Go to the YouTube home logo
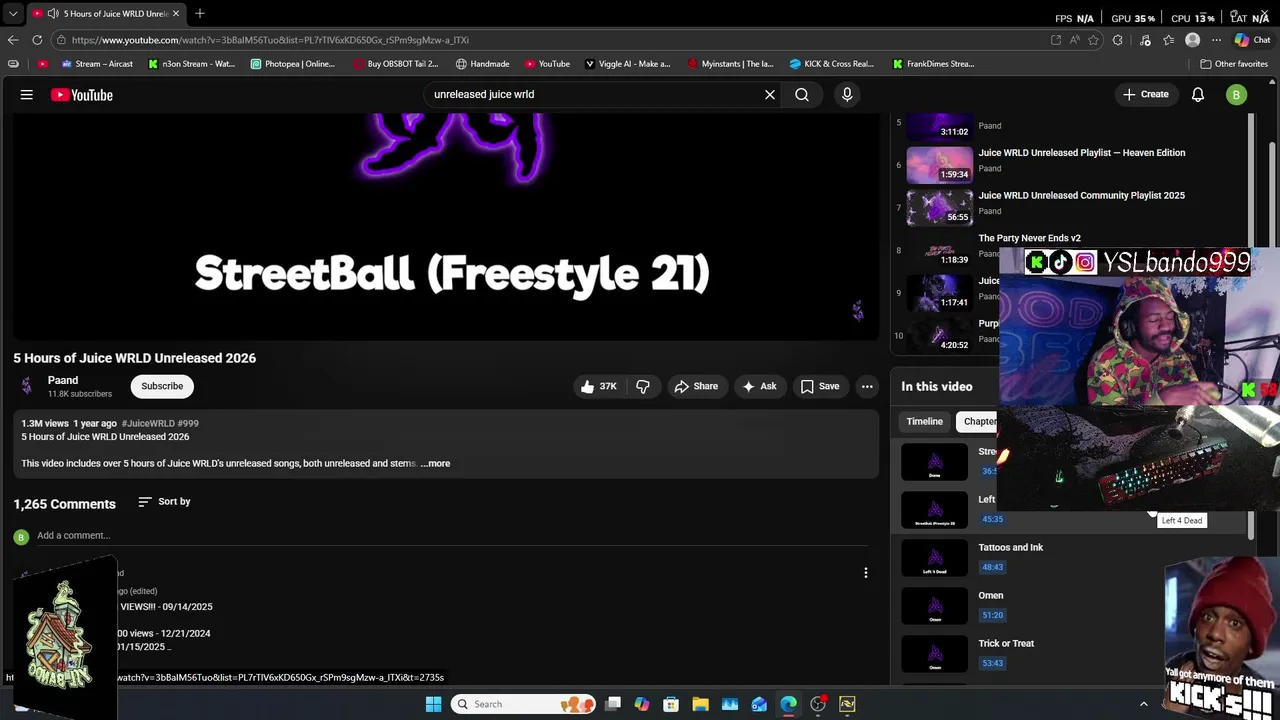The width and height of the screenshot is (1280, 720). tap(82, 95)
